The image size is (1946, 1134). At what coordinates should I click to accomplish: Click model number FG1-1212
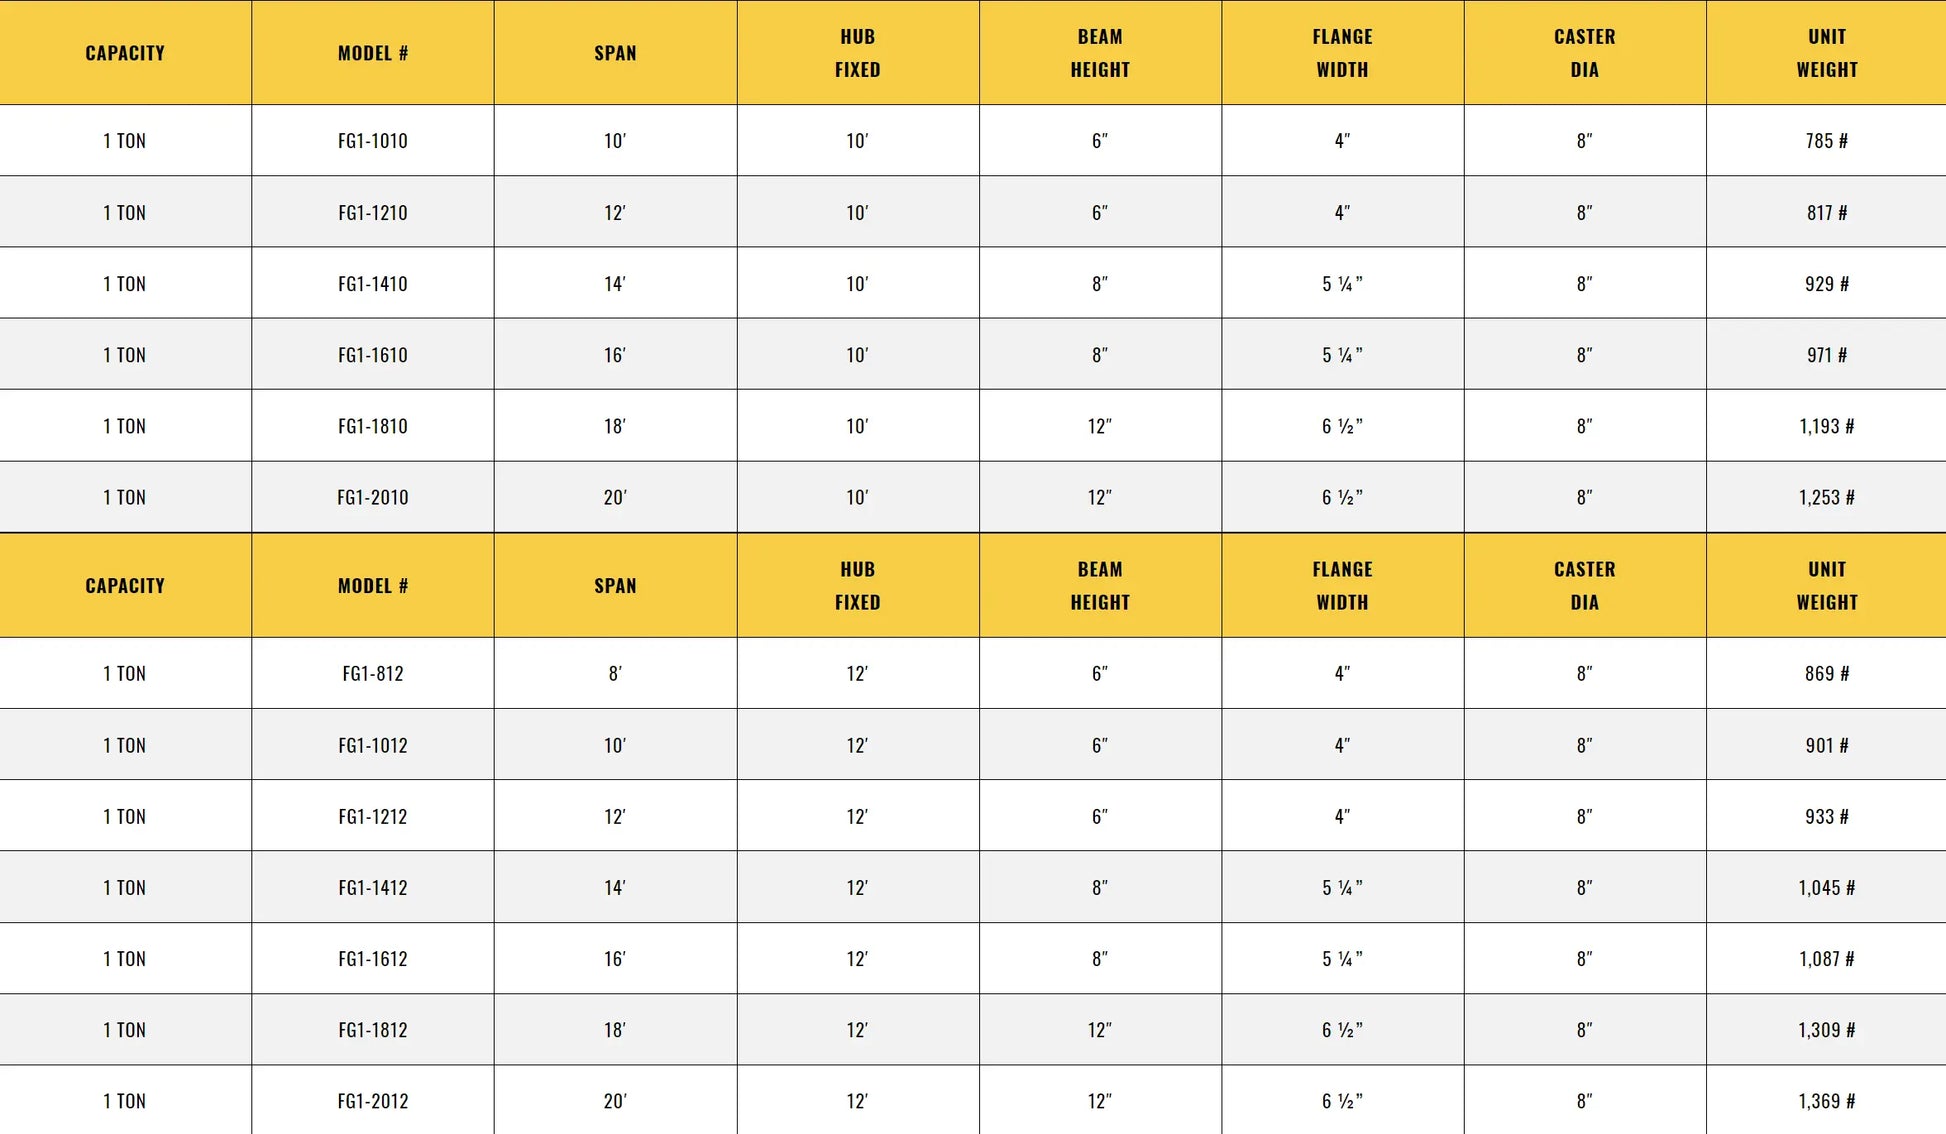coord(373,816)
